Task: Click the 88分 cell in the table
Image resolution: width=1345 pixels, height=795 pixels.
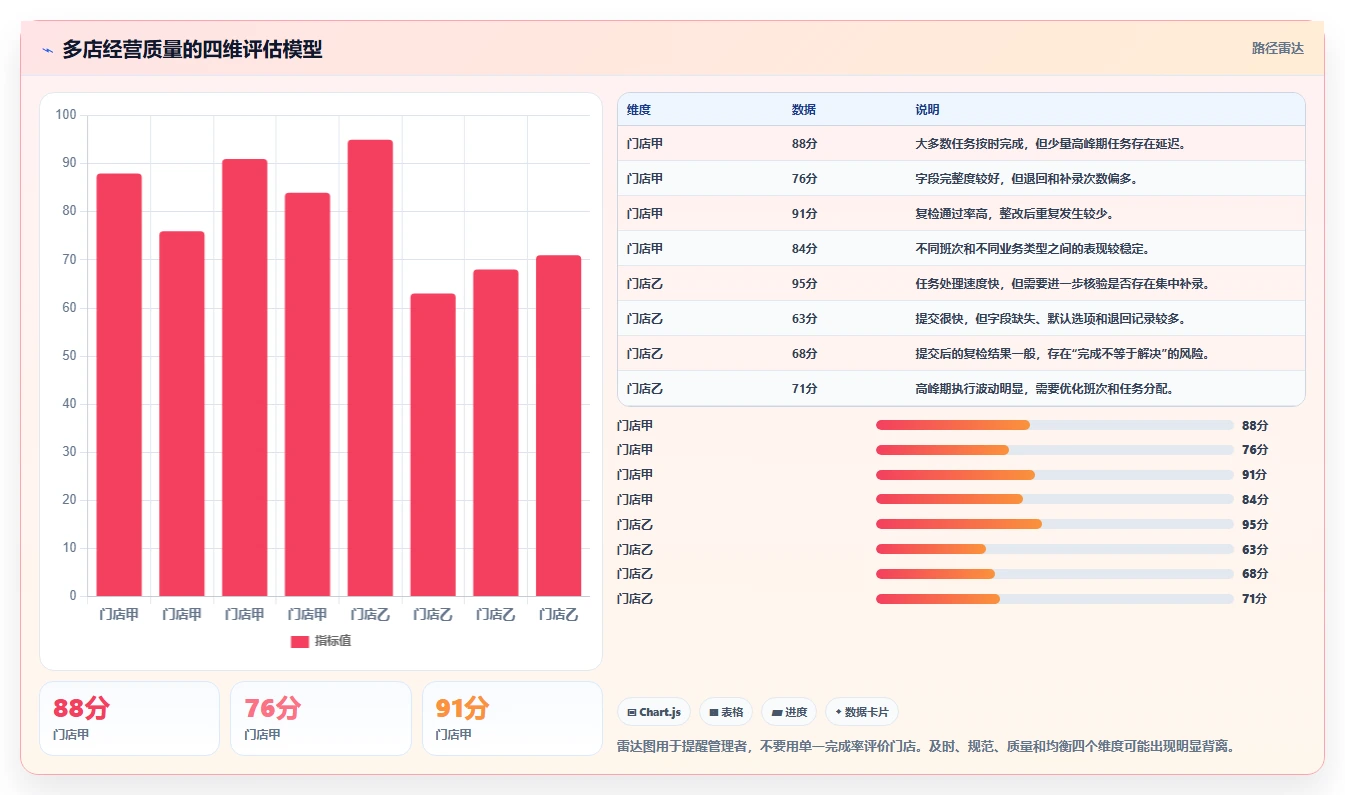Action: click(804, 144)
